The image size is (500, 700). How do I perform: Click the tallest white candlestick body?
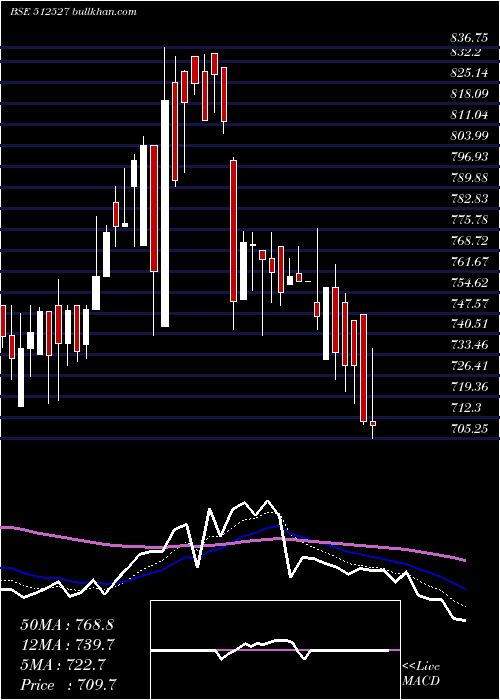click(x=165, y=213)
